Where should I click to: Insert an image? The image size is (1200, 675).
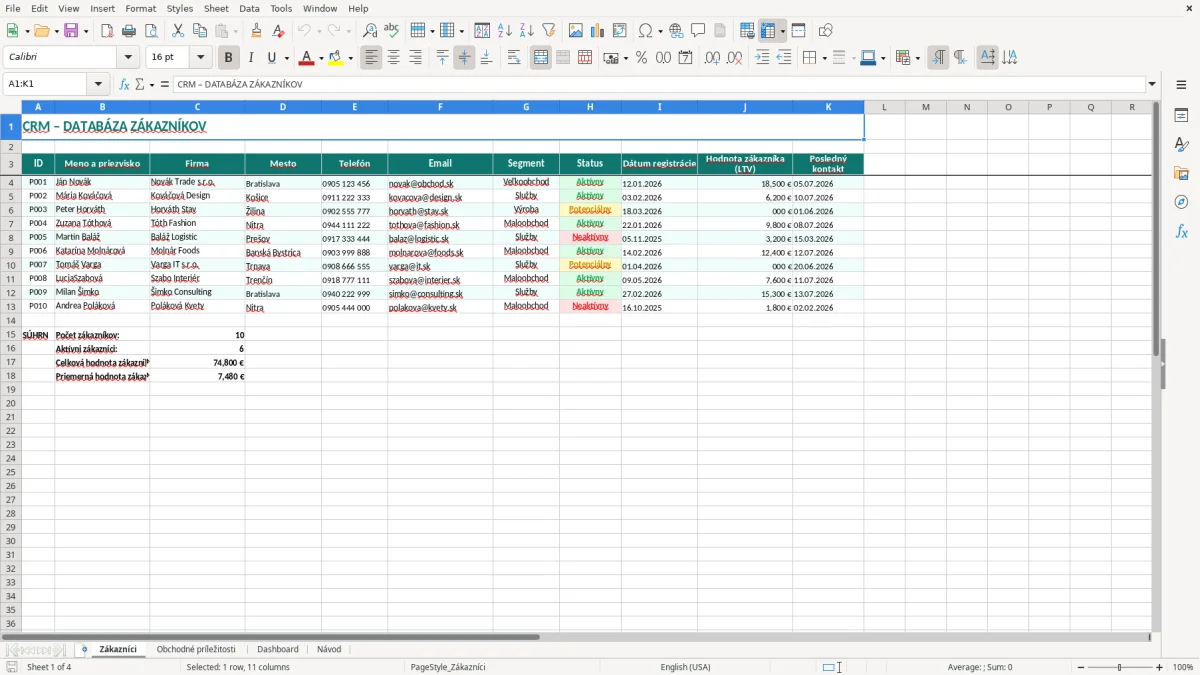pos(576,31)
